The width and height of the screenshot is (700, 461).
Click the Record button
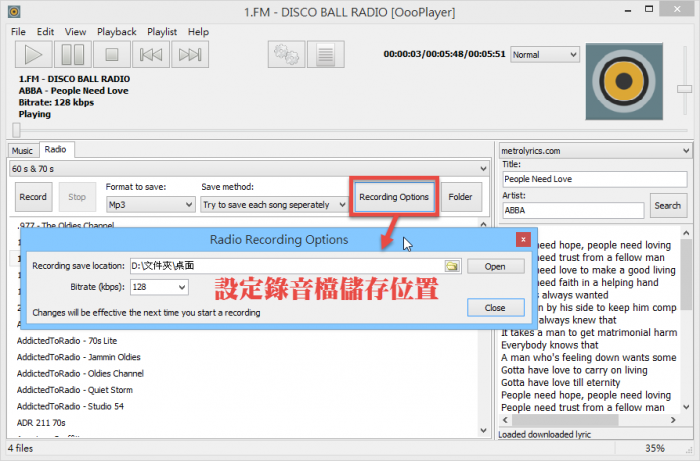(x=33, y=197)
